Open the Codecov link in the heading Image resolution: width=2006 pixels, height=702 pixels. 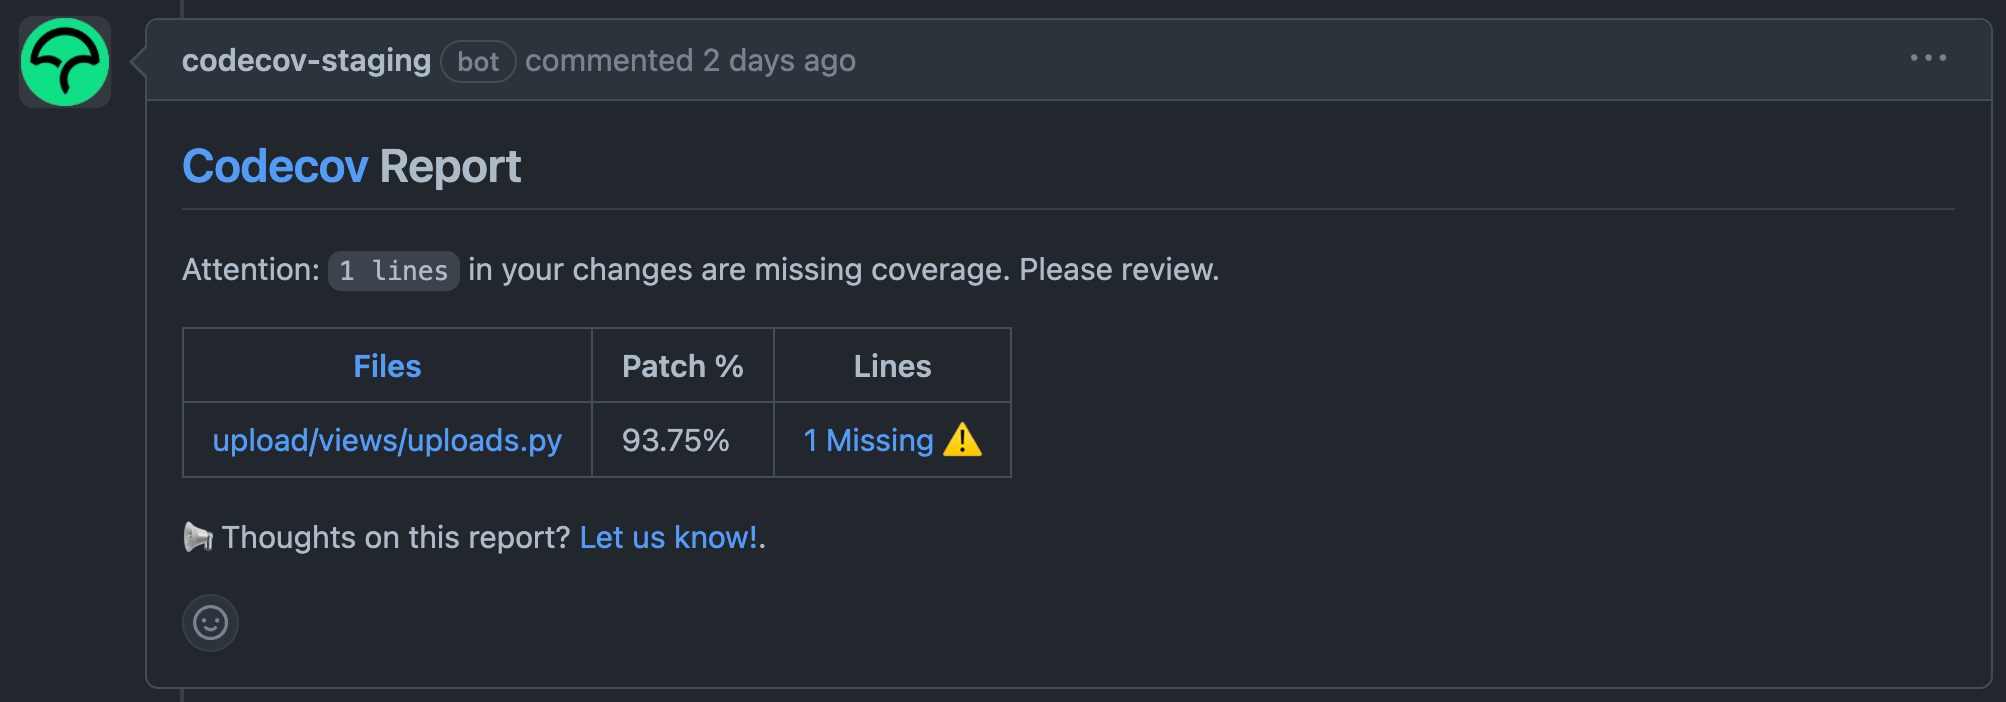click(276, 165)
